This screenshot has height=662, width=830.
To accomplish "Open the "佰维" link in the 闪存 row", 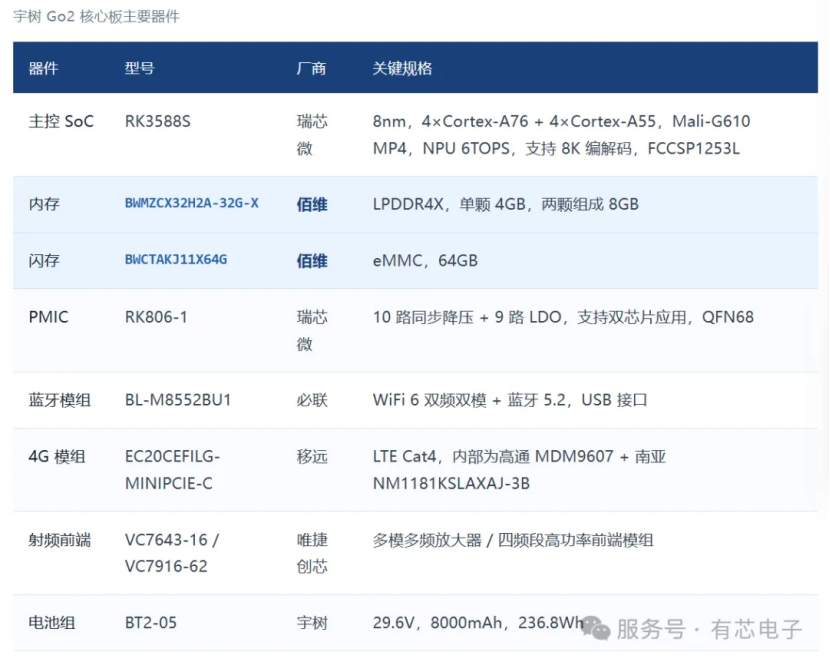I will [312, 261].
